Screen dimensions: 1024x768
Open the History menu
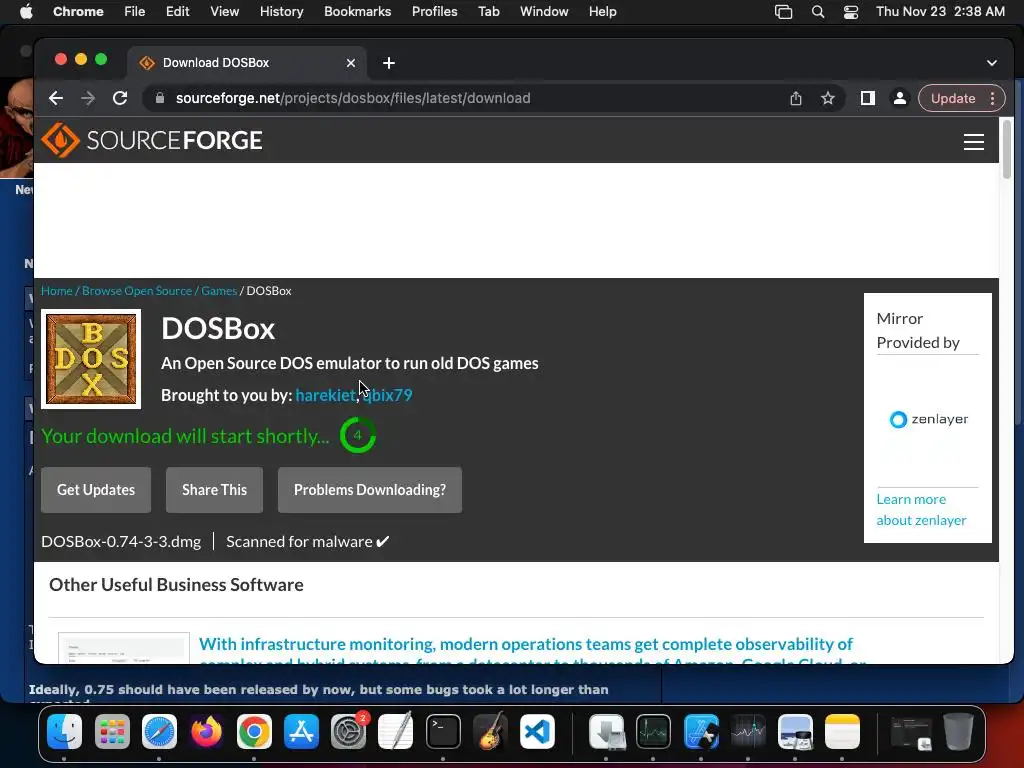[281, 12]
